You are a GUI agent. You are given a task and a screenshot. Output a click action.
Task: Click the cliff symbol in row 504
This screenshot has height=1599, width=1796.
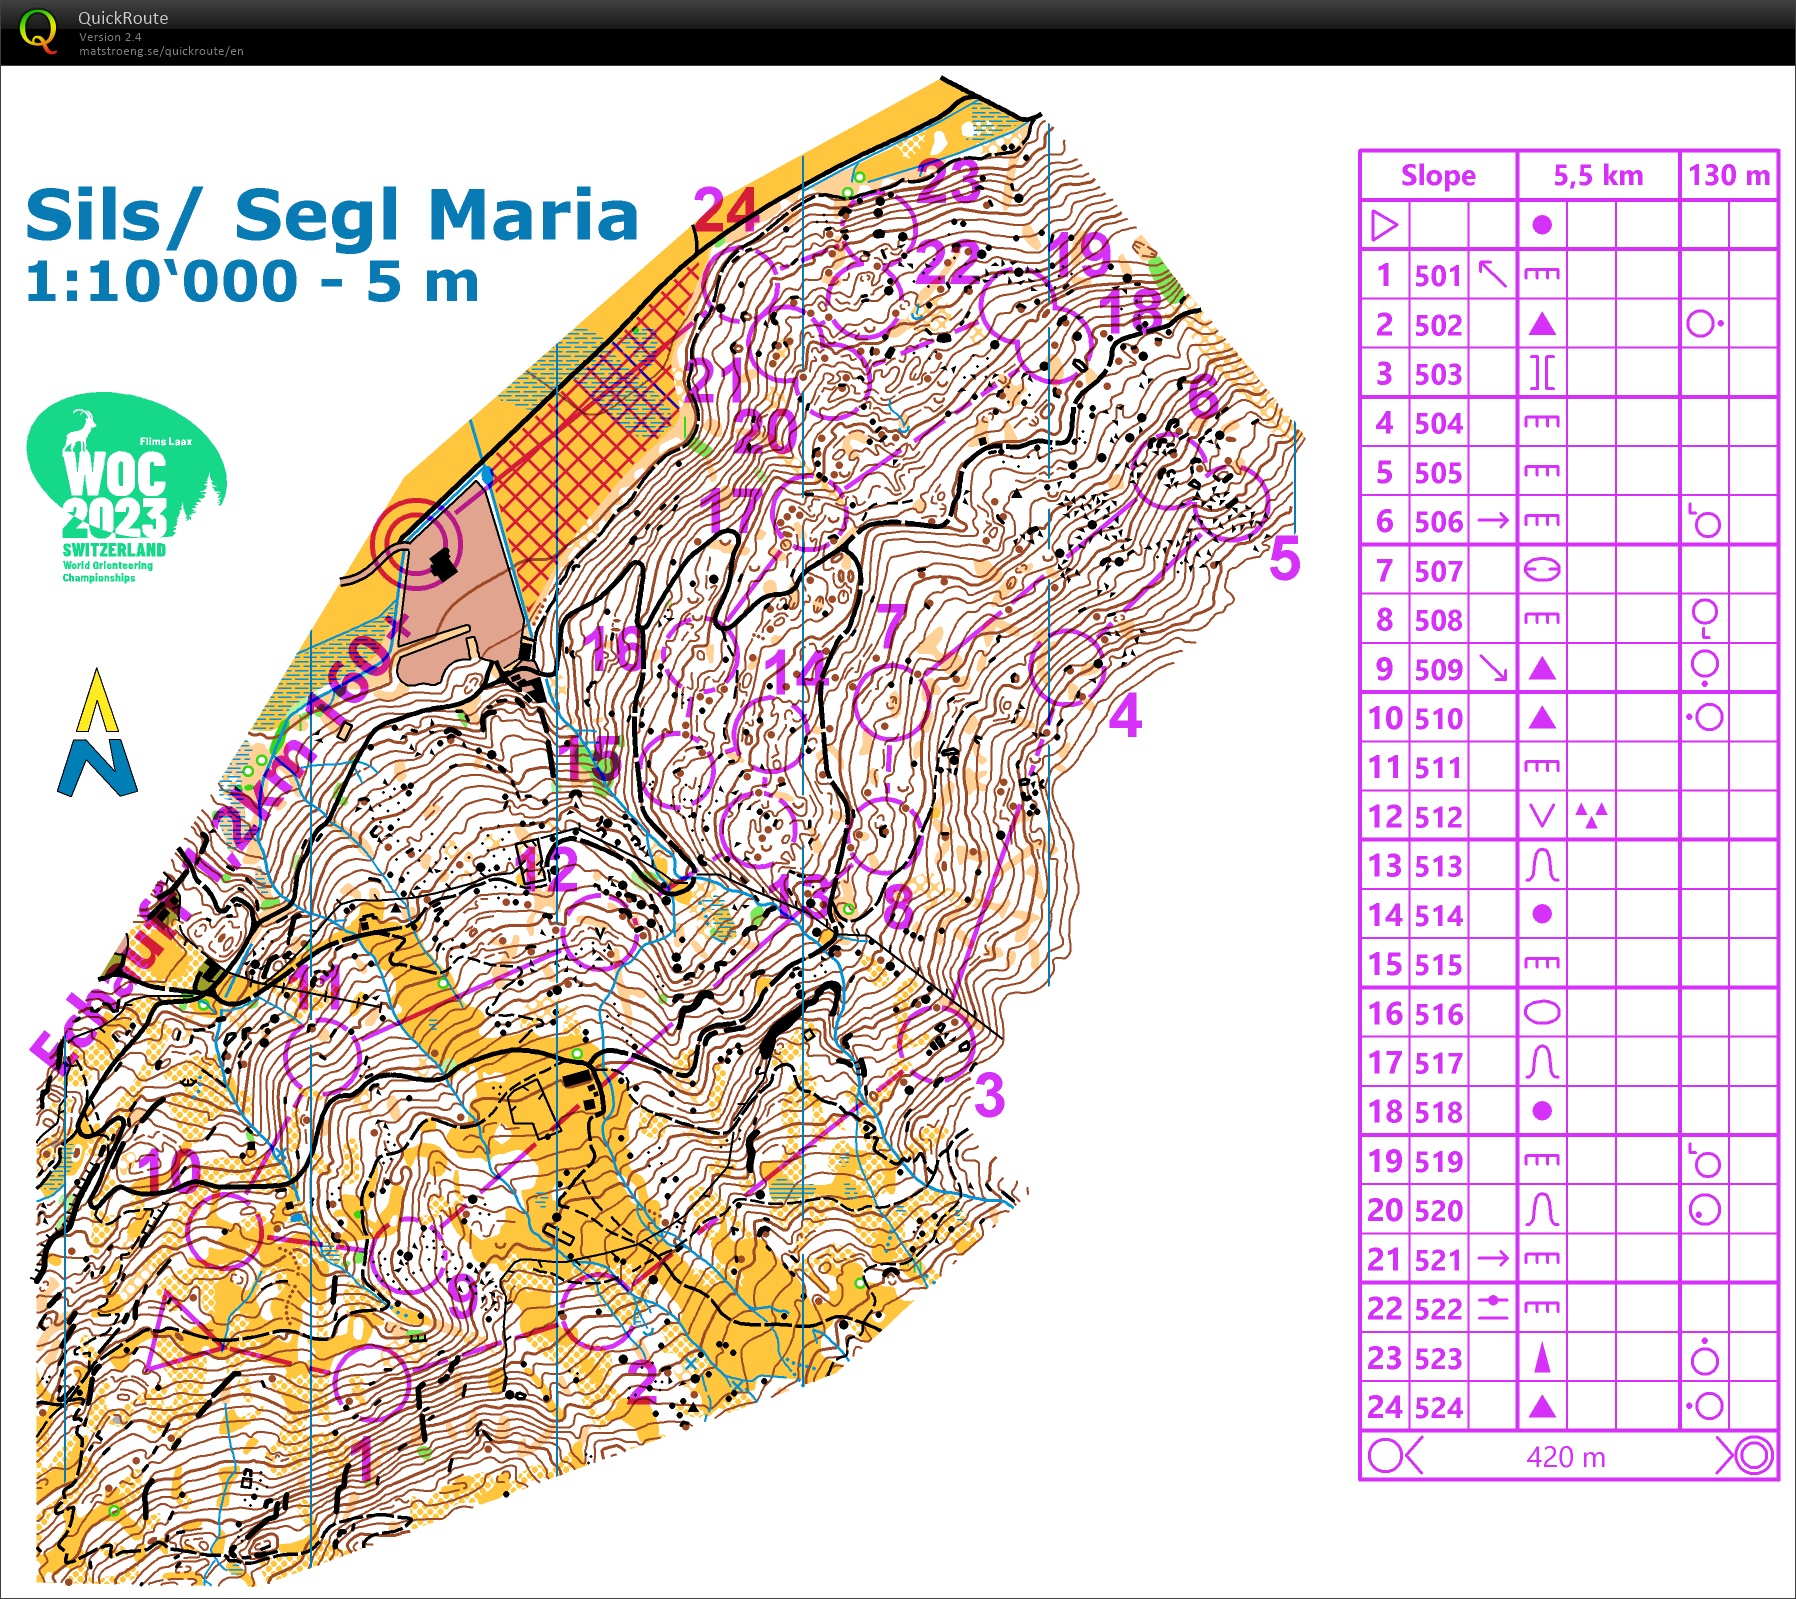click(1542, 422)
